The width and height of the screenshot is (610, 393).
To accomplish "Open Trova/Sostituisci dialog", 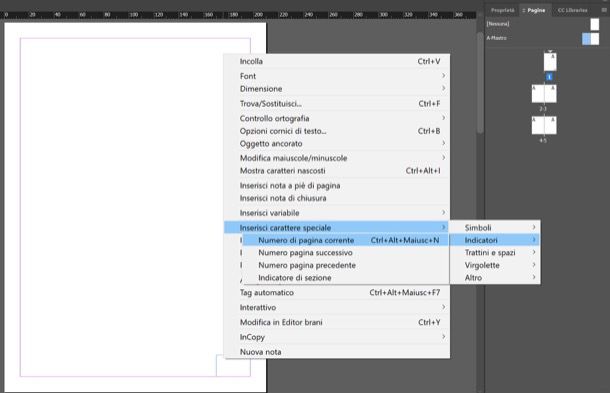I will pyautogui.click(x=337, y=104).
